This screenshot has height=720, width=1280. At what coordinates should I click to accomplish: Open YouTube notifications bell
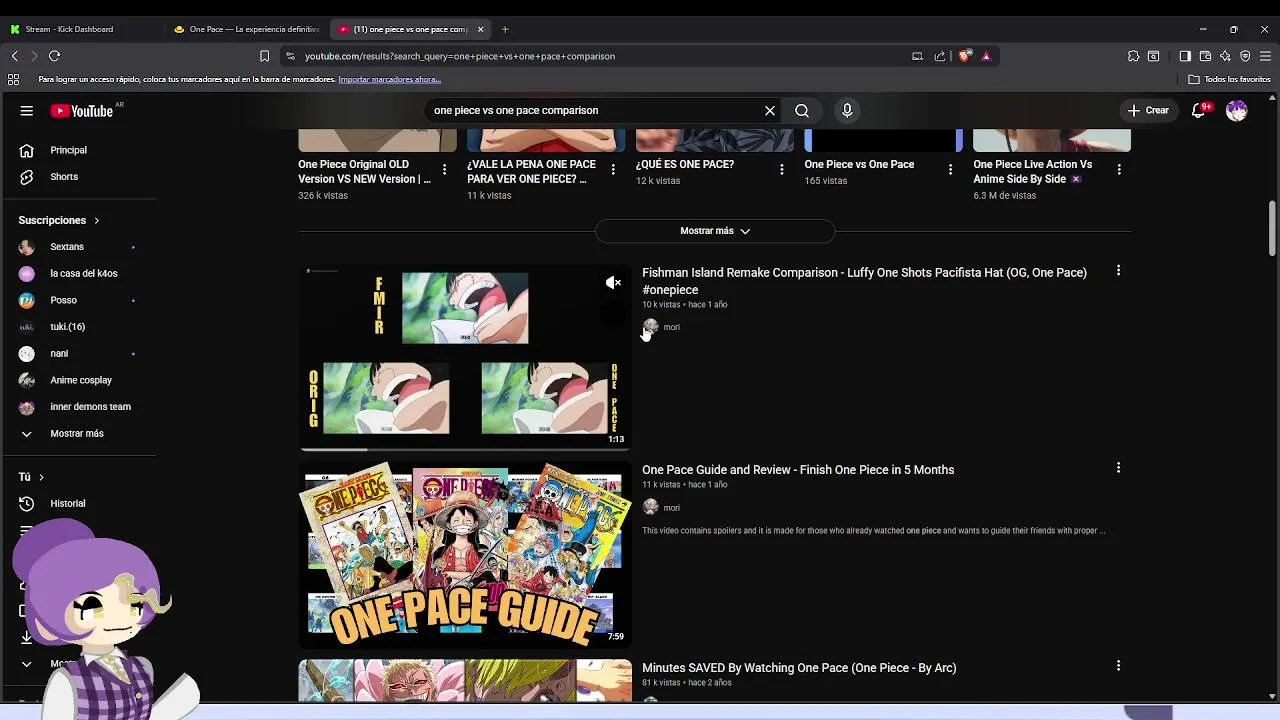[1199, 111]
